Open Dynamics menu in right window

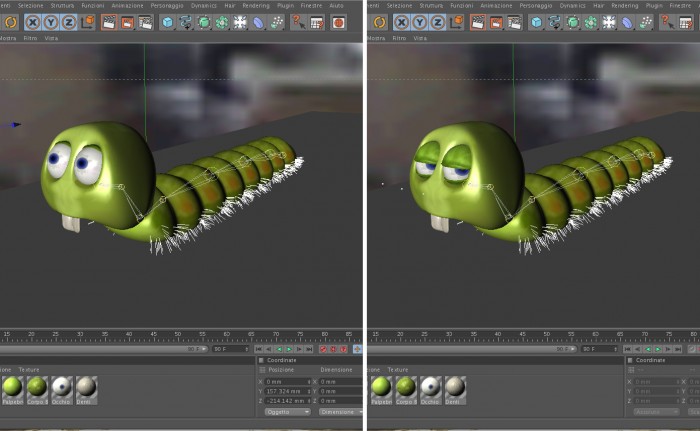click(x=572, y=5)
